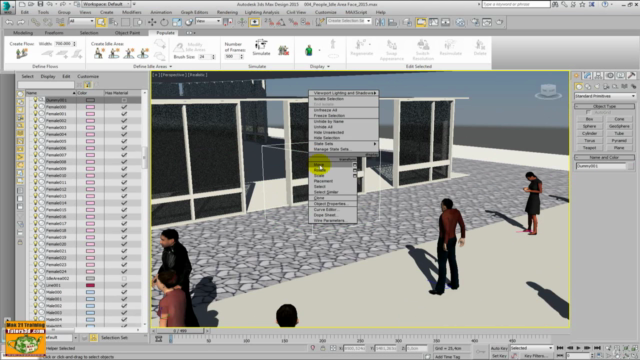This screenshot has width=640, height=360.
Task: Click the Play Animation button
Action: [578, 348]
